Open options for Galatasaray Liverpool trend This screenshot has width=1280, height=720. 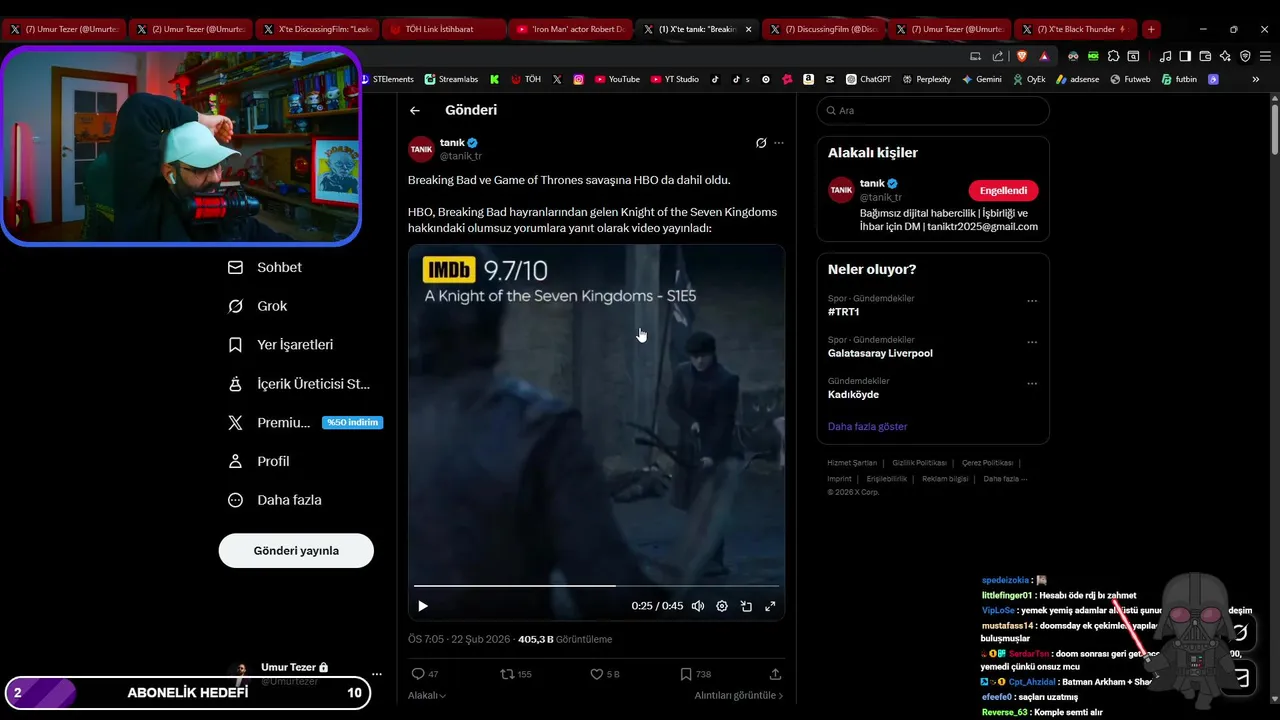[1032, 342]
